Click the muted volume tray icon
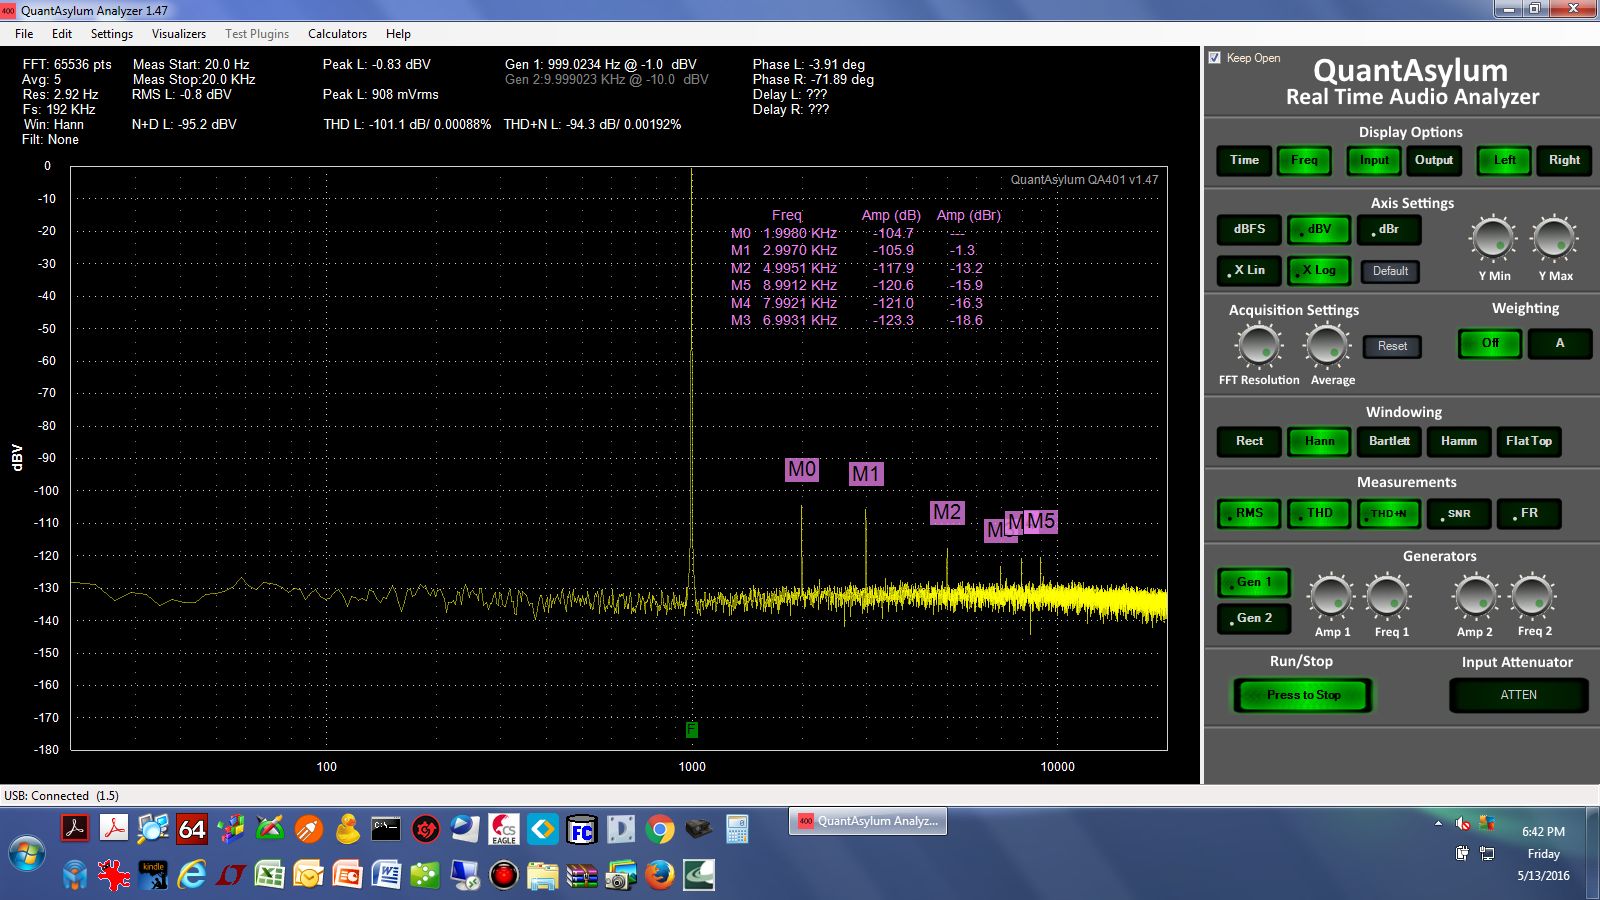Image resolution: width=1600 pixels, height=900 pixels. pyautogui.click(x=1462, y=824)
